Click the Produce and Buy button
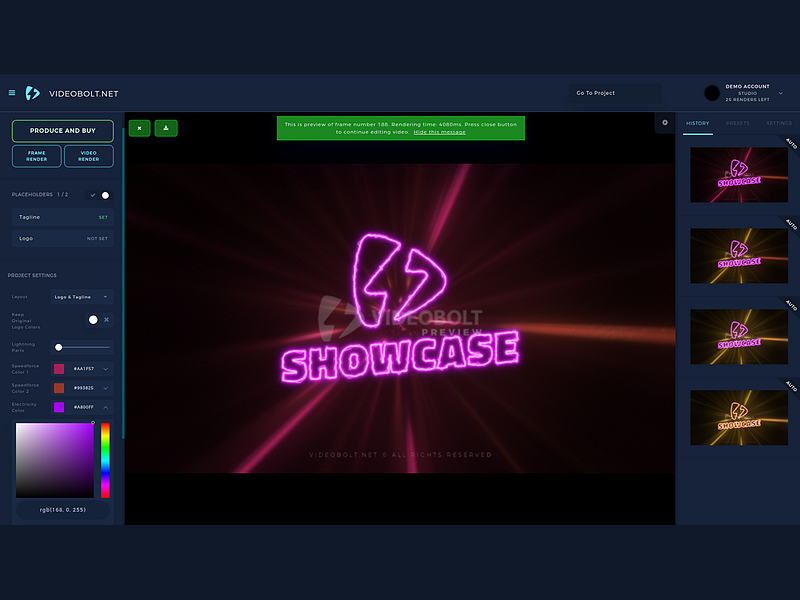Image resolution: width=800 pixels, height=600 pixels. pos(62,130)
